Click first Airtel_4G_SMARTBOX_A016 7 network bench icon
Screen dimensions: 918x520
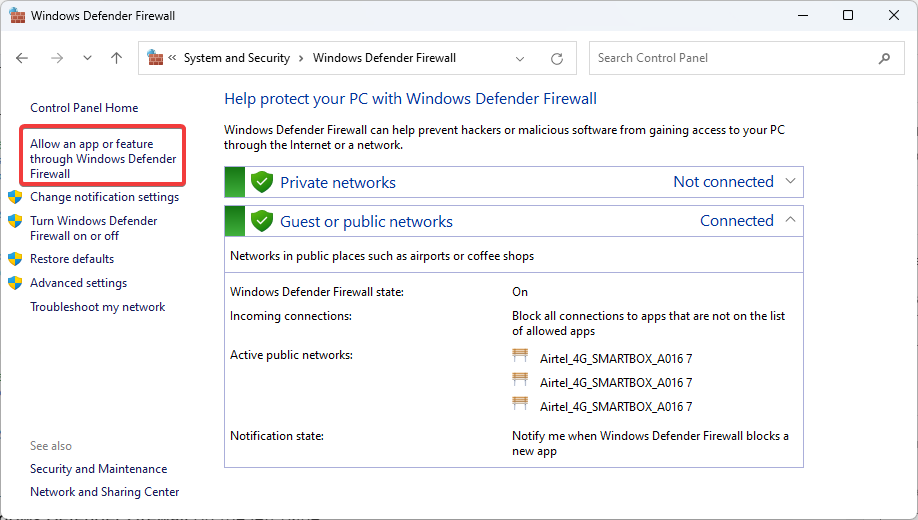coord(520,355)
